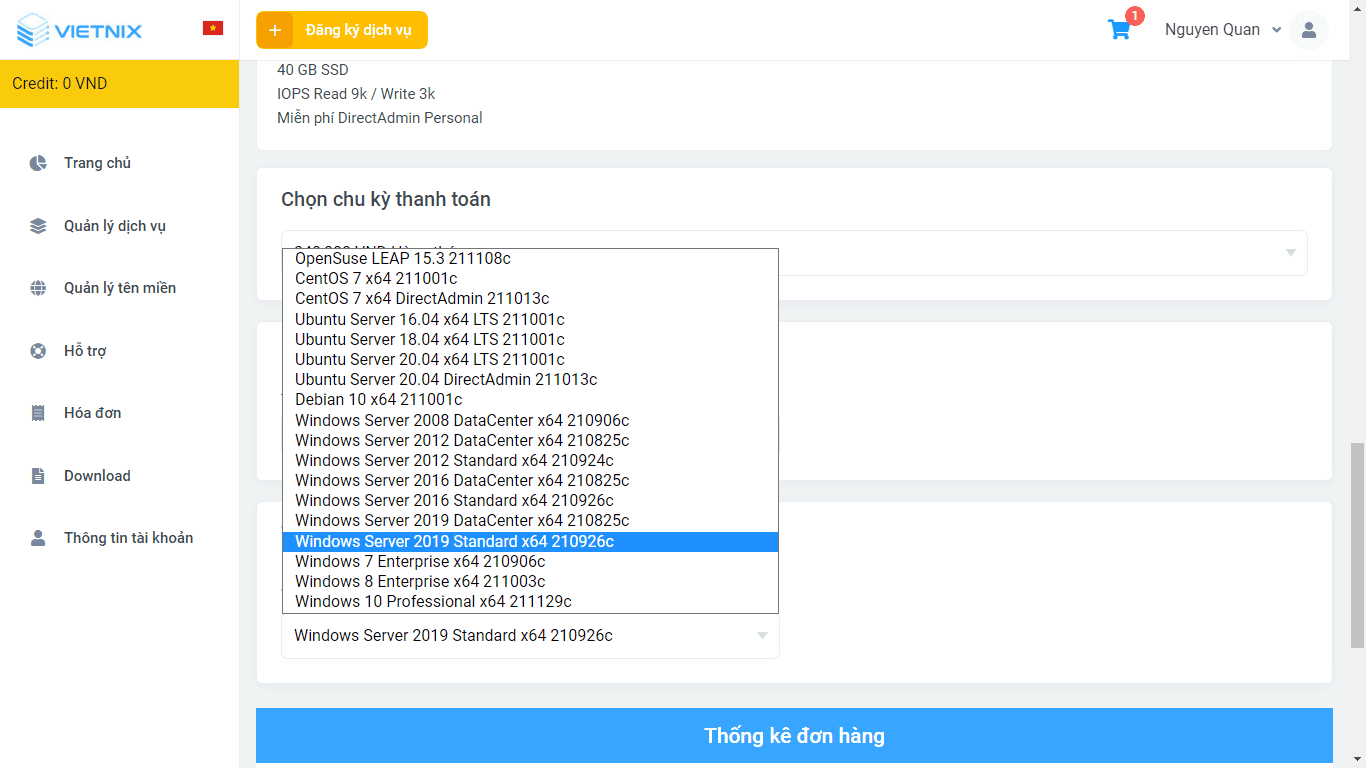The height and width of the screenshot is (768, 1366).
Task: Select Windows Server 2016 Standard x64
Action: 530,500
